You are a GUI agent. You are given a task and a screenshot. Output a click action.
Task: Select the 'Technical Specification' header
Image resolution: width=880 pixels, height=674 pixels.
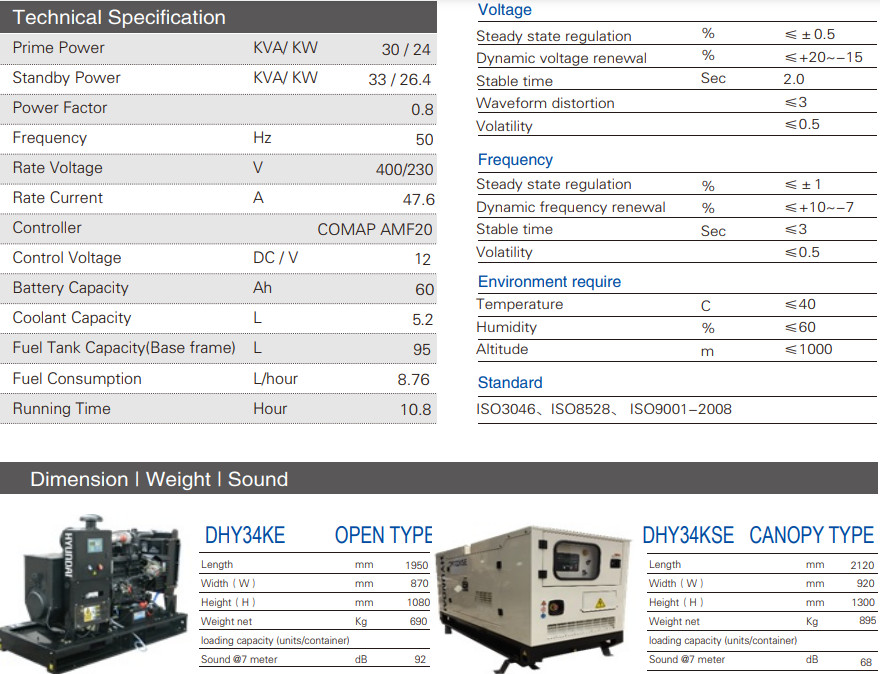[218, 17]
